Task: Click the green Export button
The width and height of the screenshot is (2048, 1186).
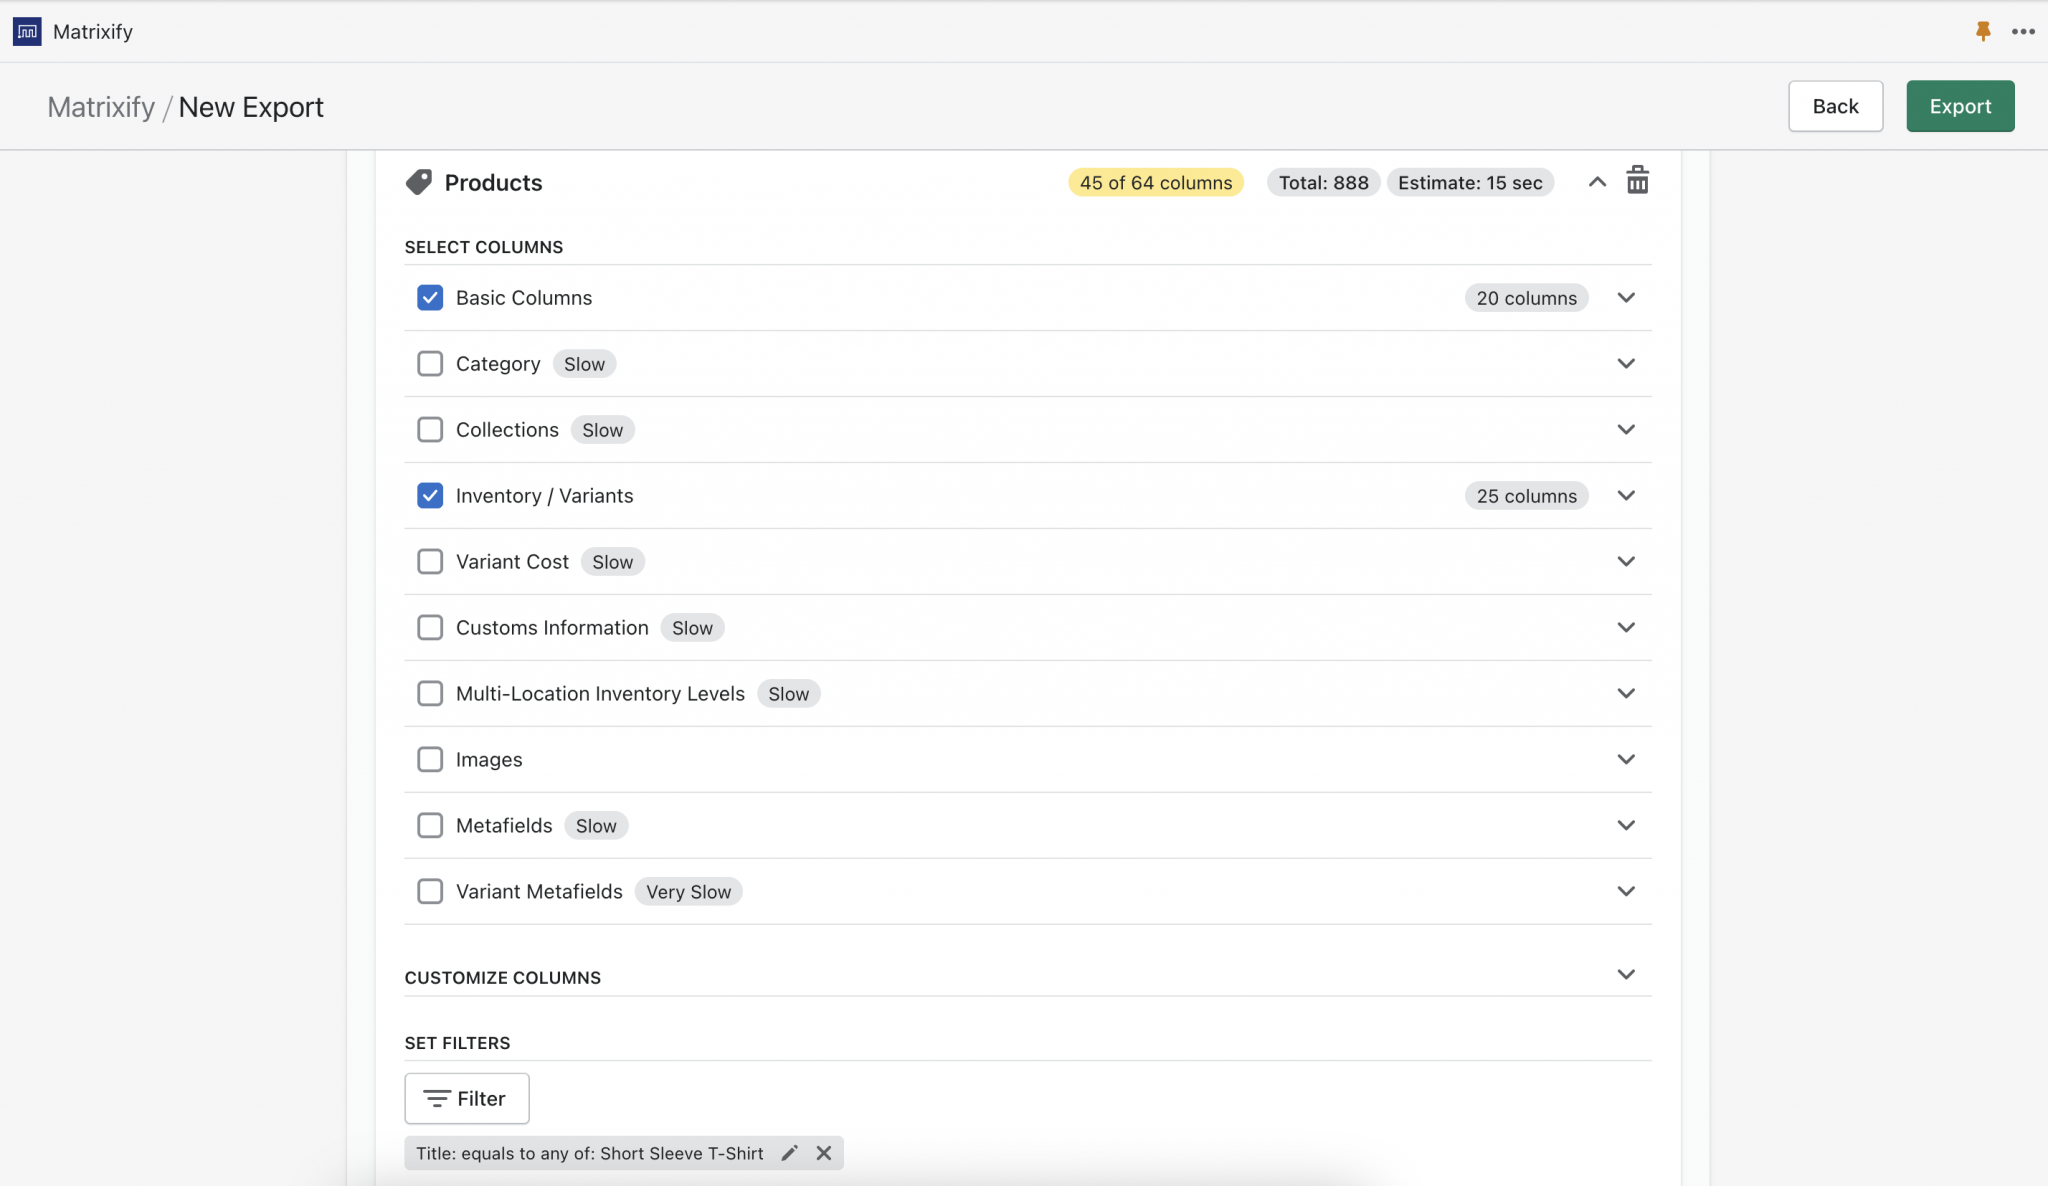Action: coord(1959,106)
